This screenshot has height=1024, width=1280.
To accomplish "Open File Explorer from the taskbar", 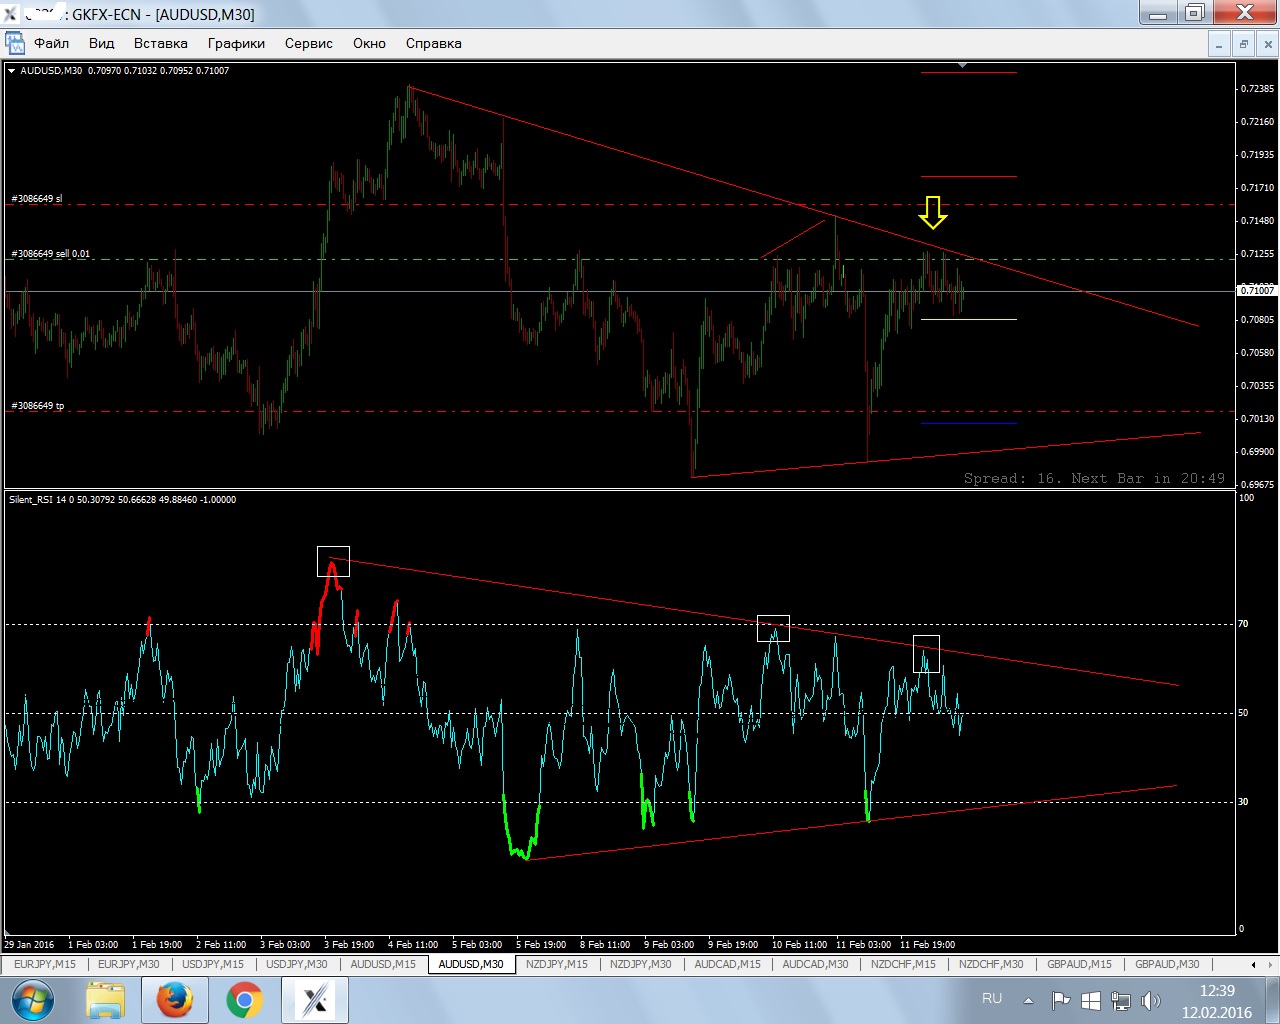I will 105,1000.
